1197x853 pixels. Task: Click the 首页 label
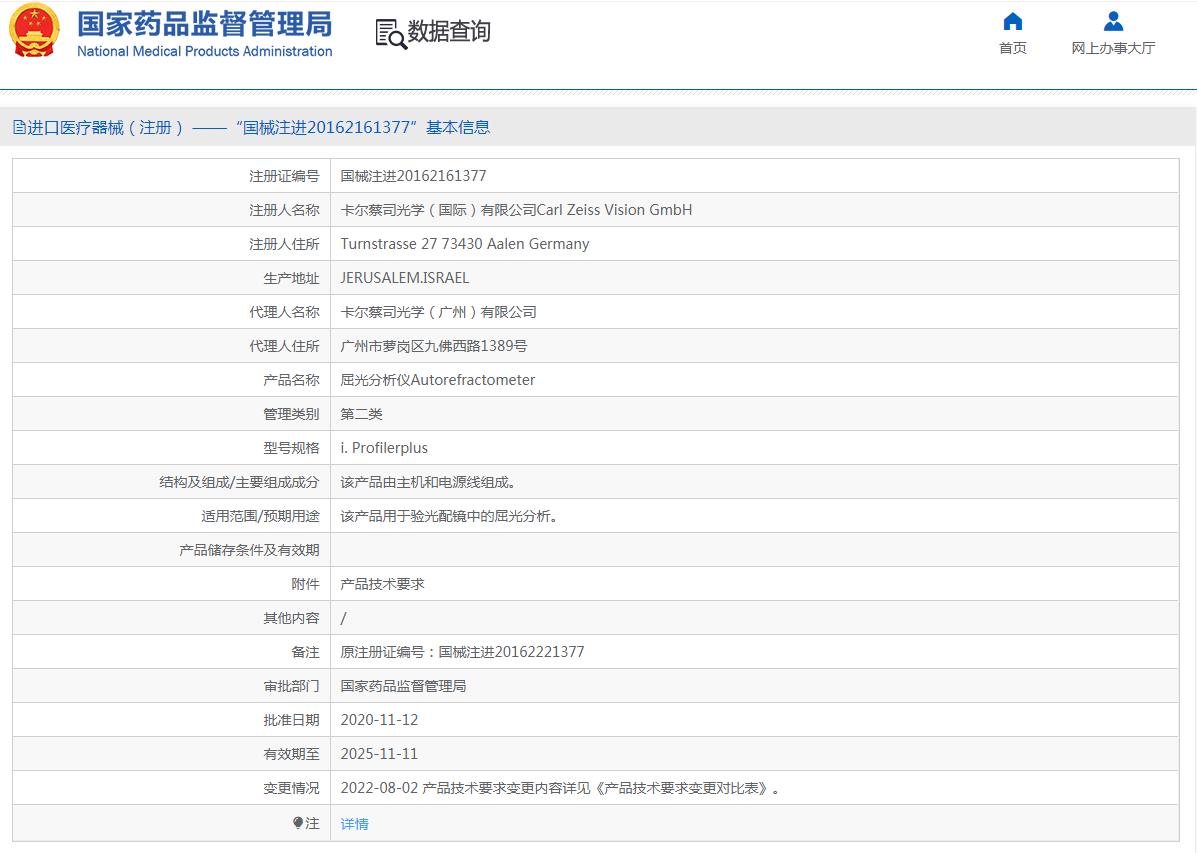click(1012, 48)
